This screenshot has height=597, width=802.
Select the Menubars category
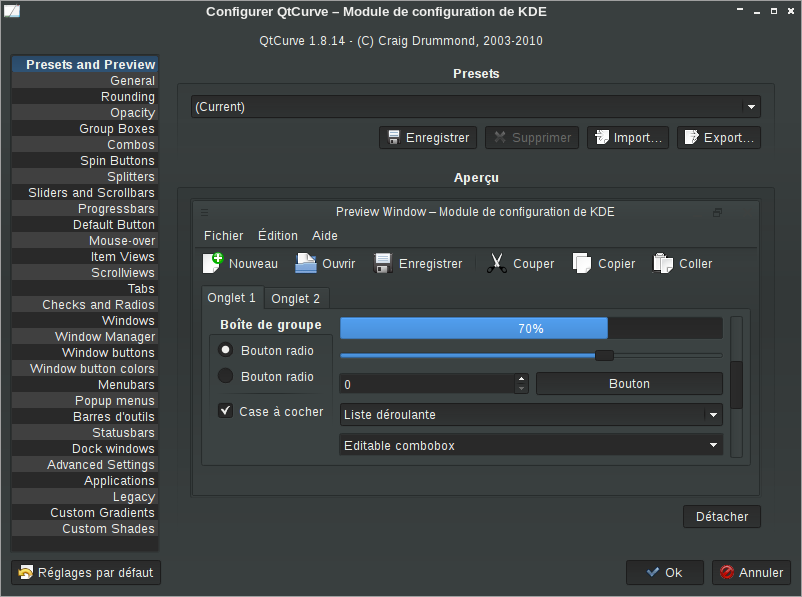(85, 384)
